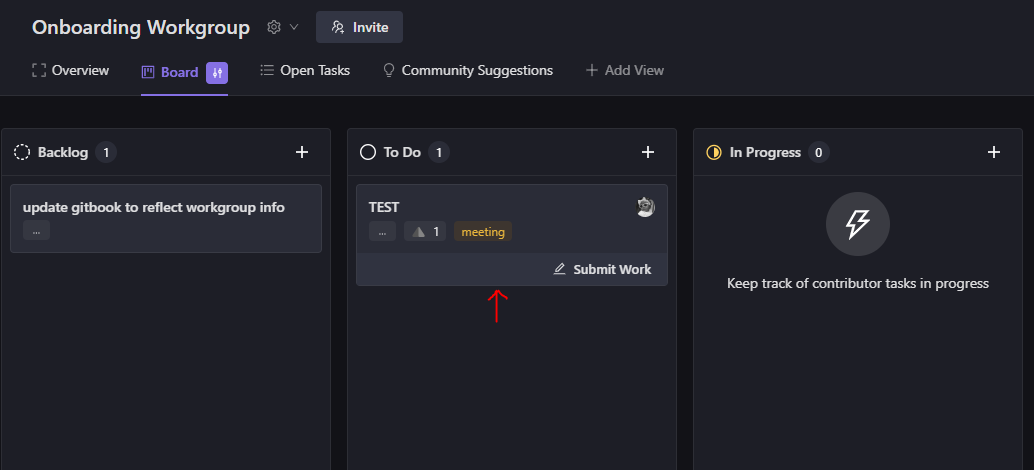The height and width of the screenshot is (470, 1034).
Task: Expand the chevron next to settings gear
Action: (x=294, y=27)
